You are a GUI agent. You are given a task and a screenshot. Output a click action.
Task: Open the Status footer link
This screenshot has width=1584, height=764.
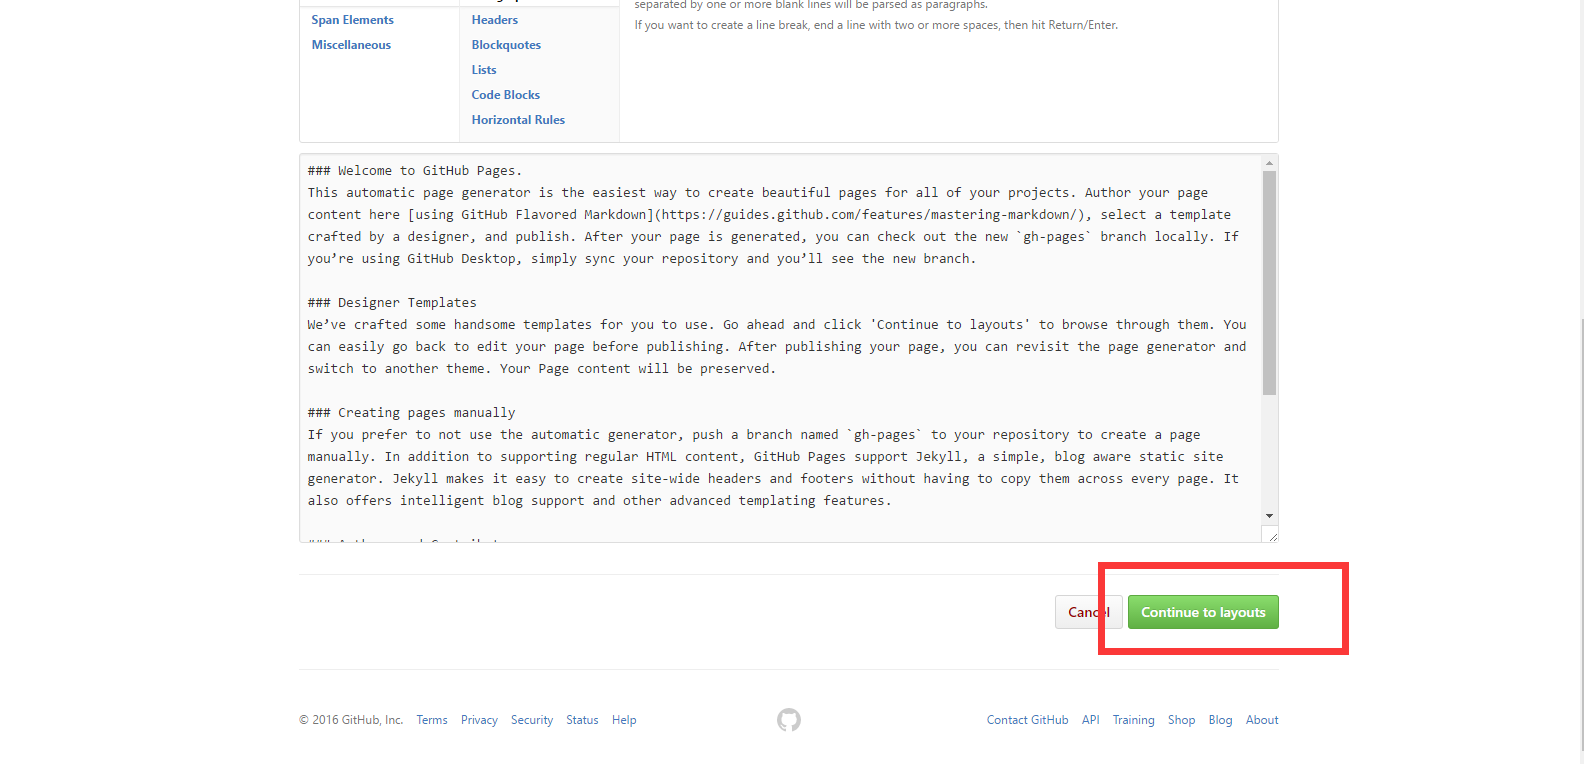click(x=582, y=720)
